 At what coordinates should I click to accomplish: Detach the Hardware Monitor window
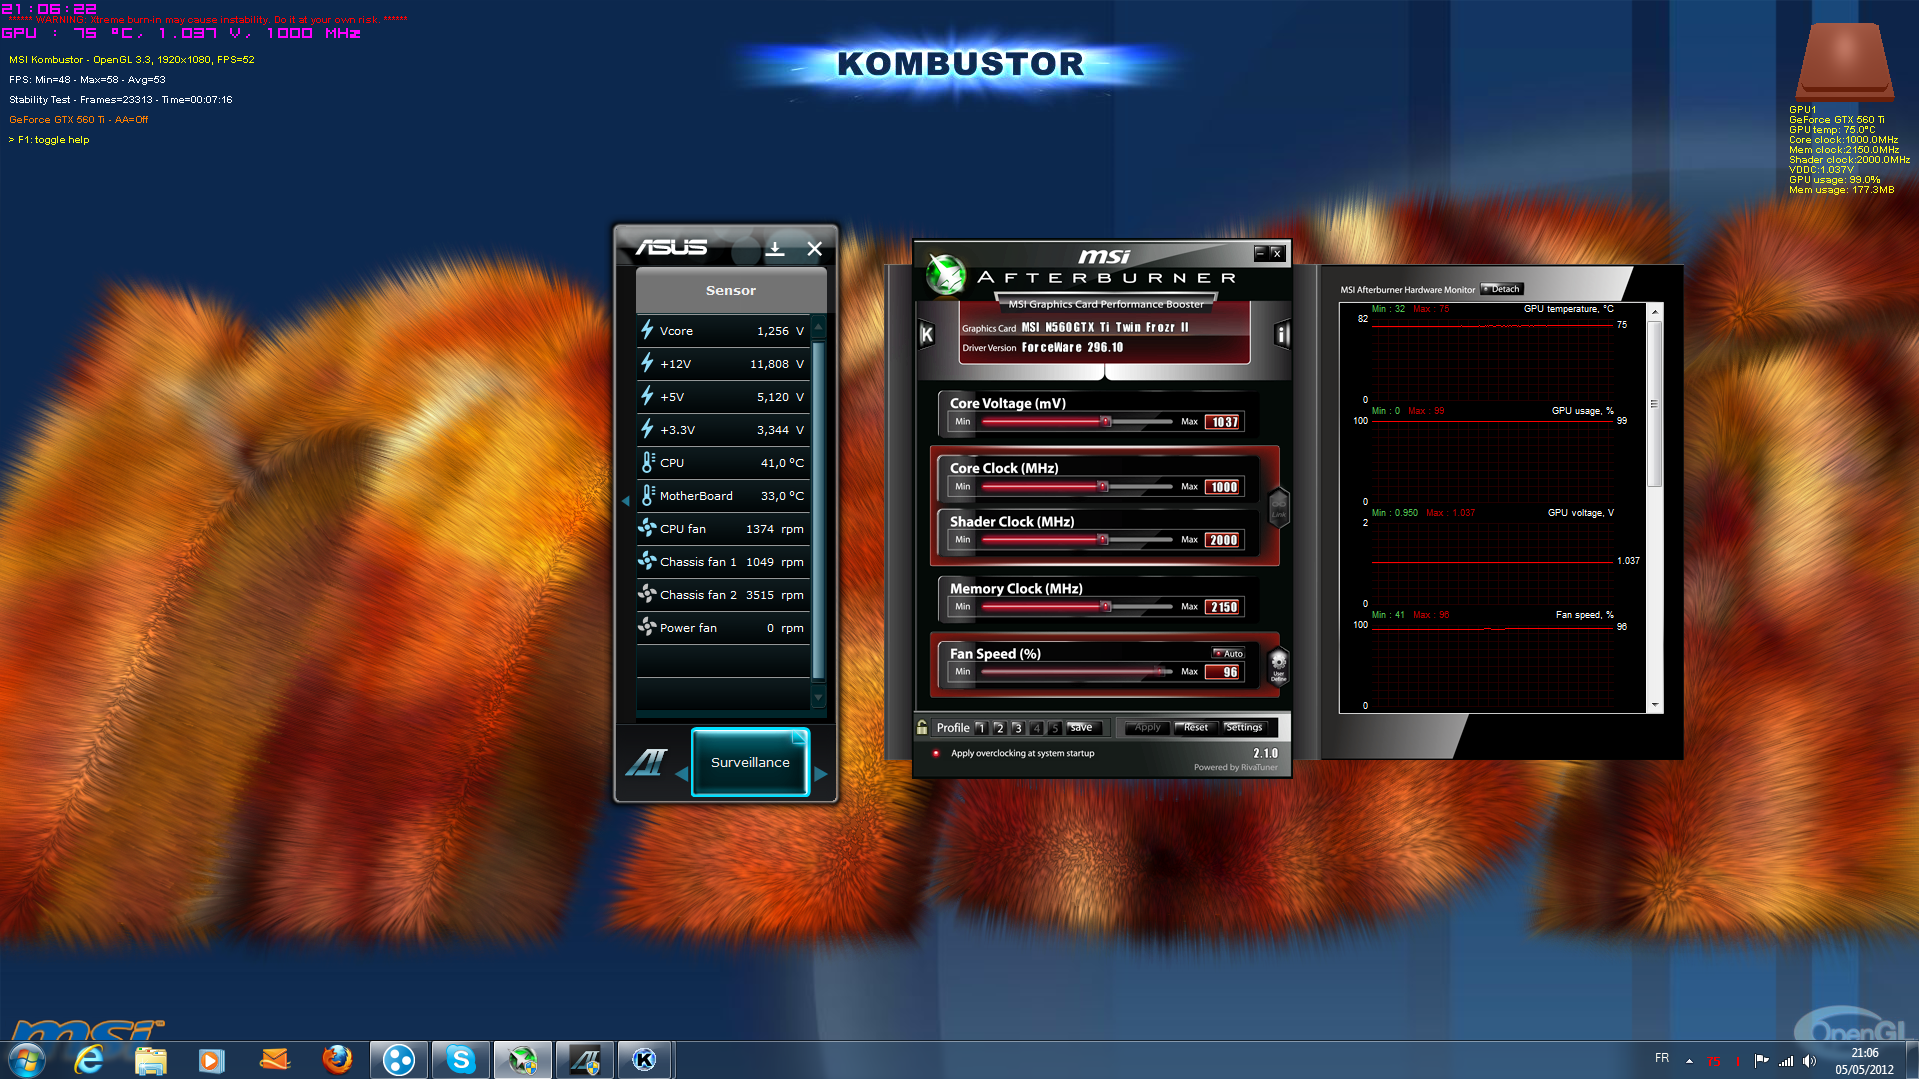1502,289
